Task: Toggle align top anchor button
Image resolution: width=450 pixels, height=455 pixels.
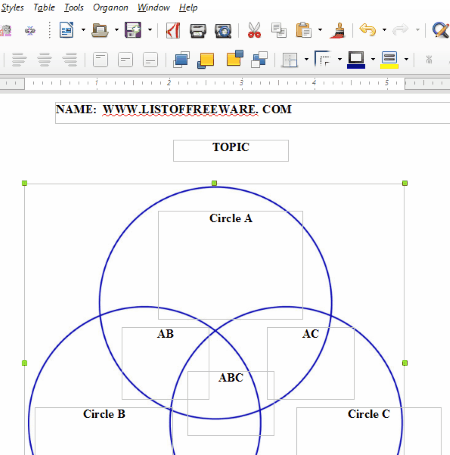Action: pyautogui.click(x=100, y=60)
